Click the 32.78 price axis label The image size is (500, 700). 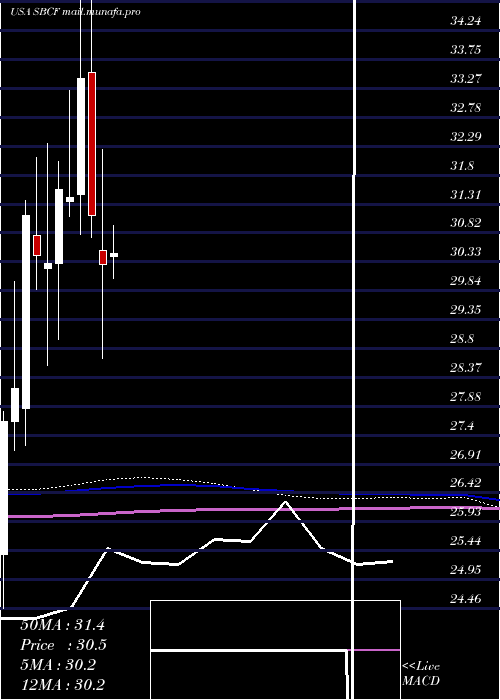pyautogui.click(x=466, y=108)
